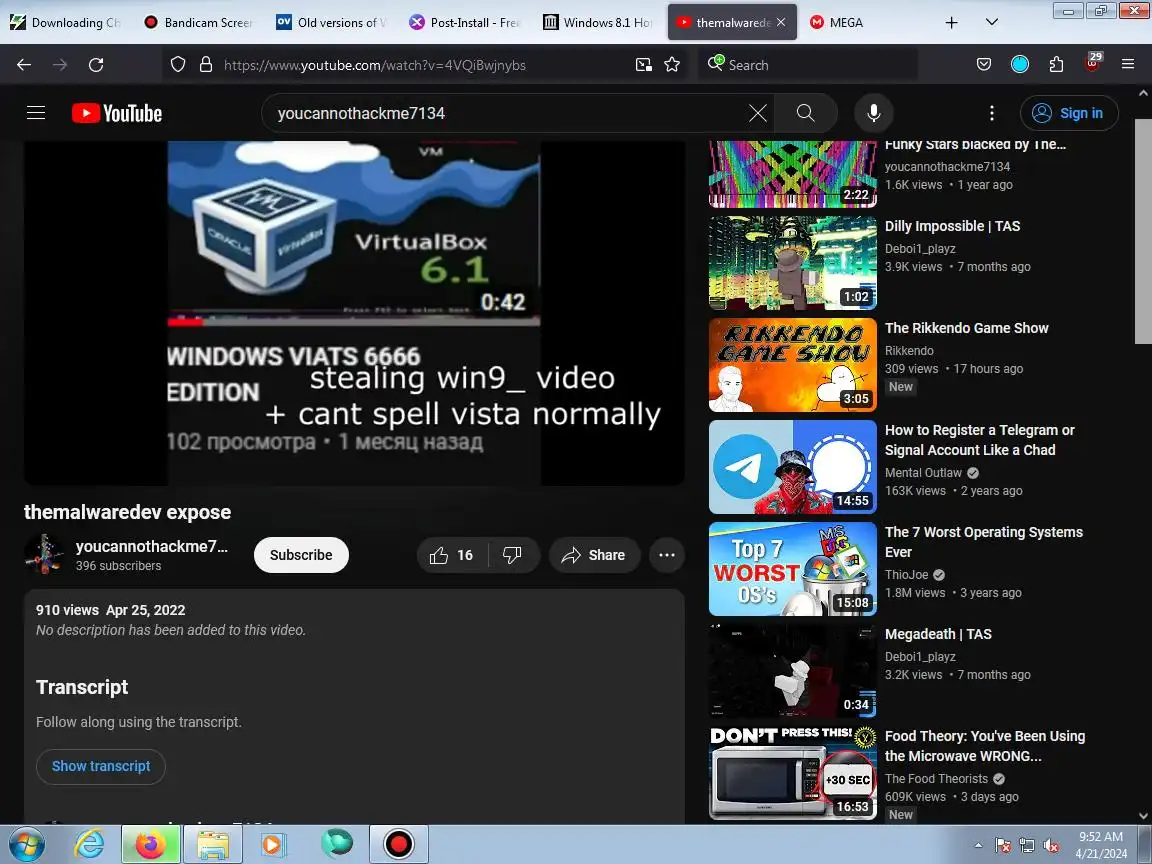Open Firefox application hamburger menu

pos(1128,65)
